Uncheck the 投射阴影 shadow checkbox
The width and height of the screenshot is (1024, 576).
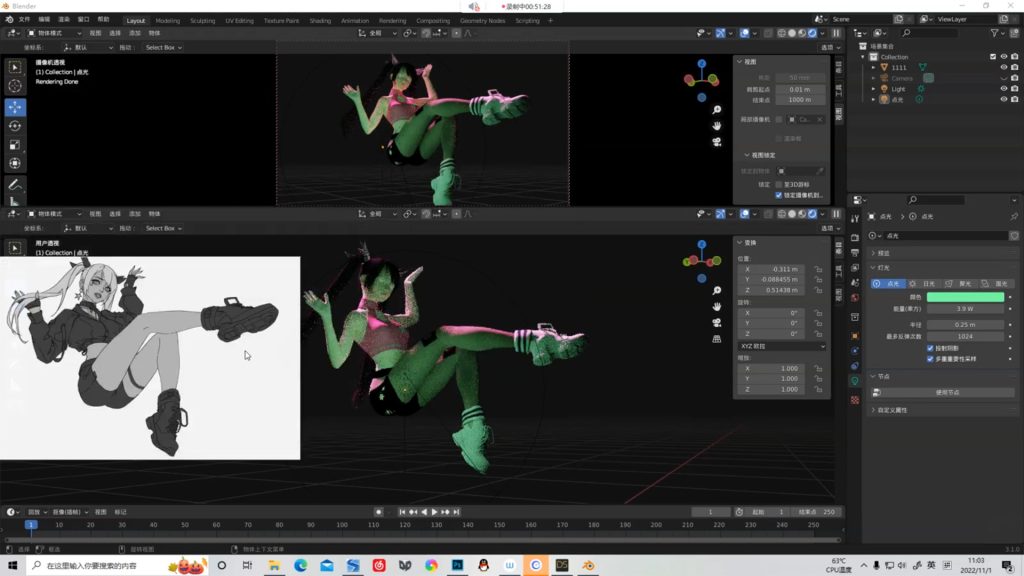(x=931, y=348)
